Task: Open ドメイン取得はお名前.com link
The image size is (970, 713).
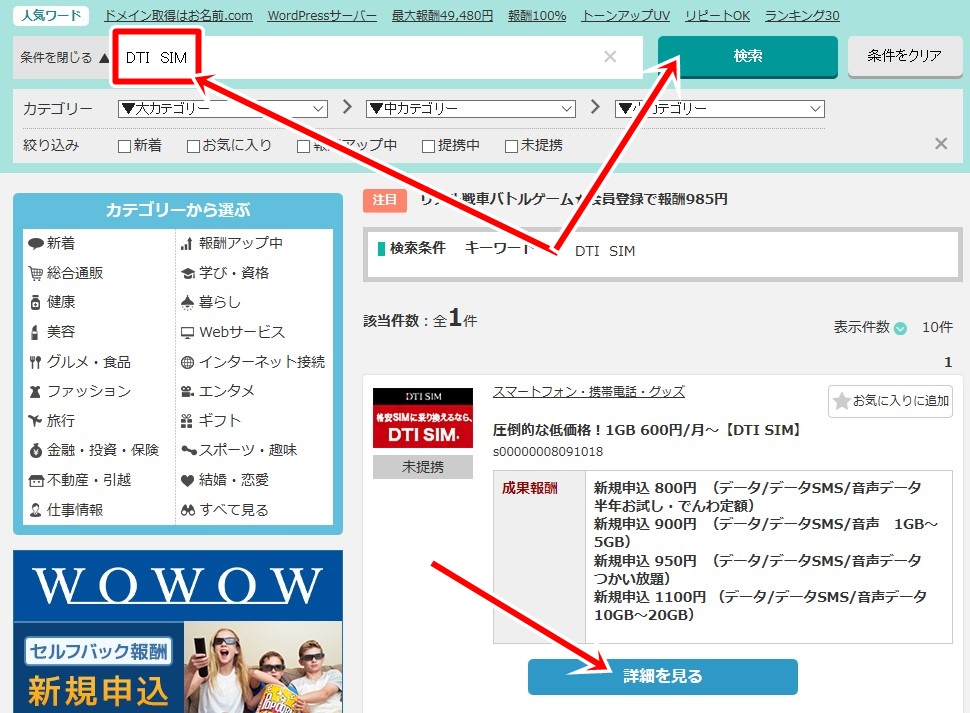Action: [178, 15]
